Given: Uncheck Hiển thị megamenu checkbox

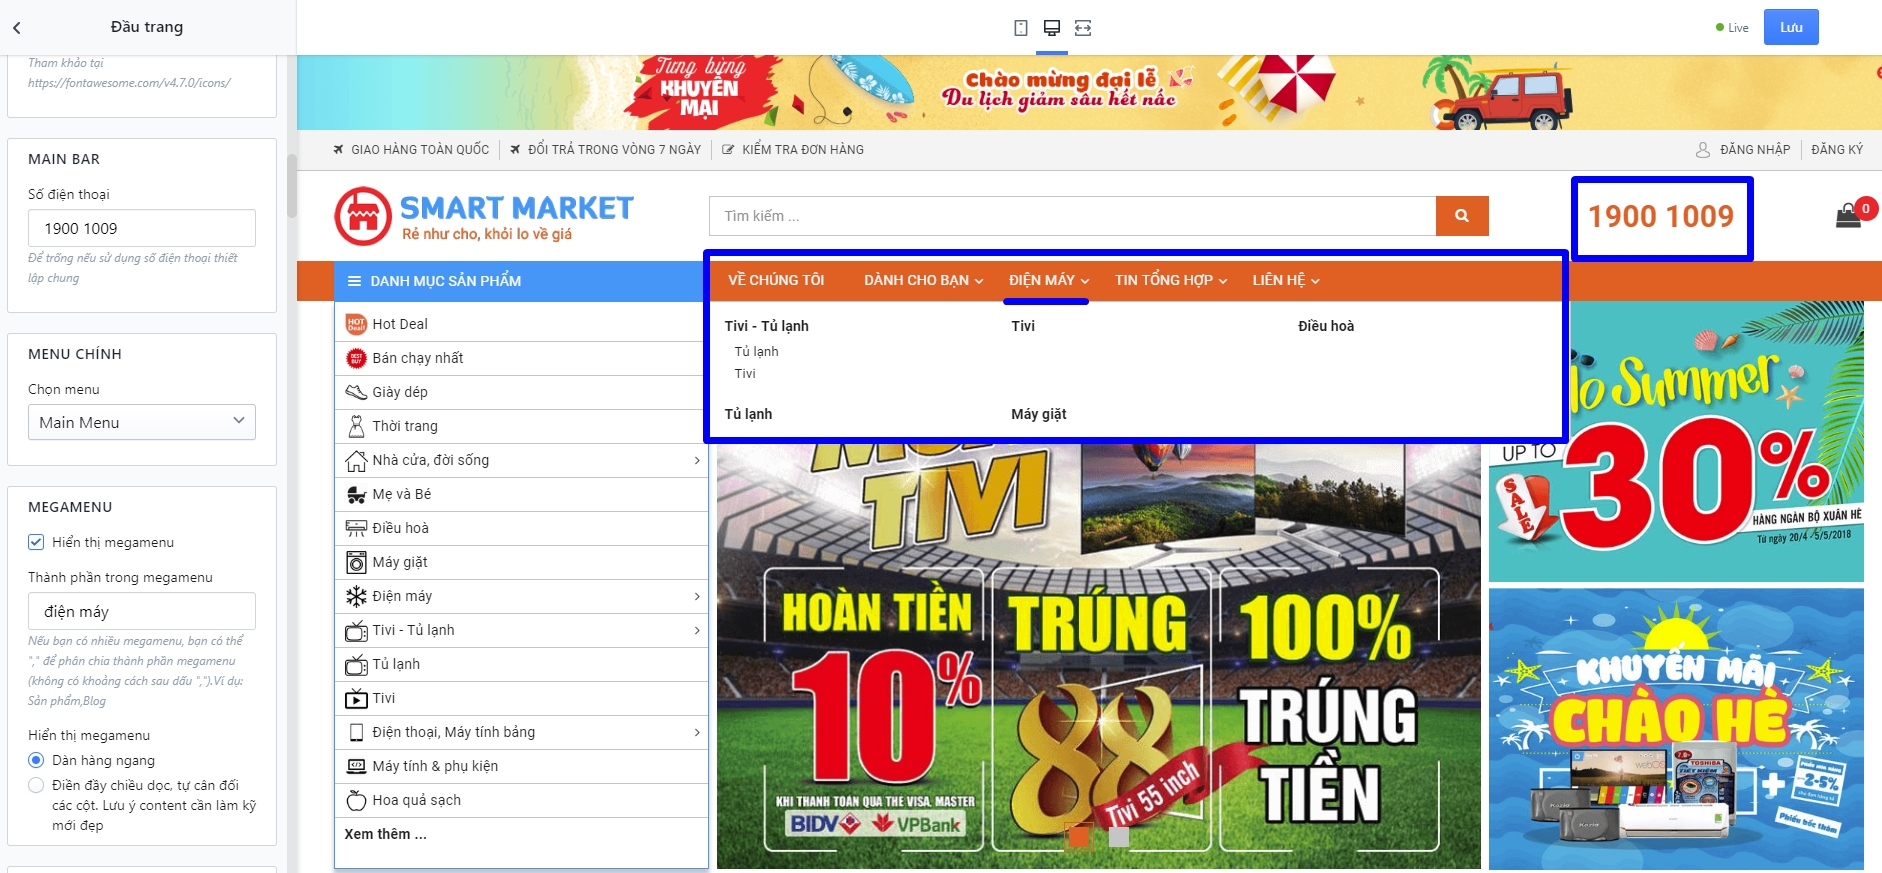Looking at the screenshot, I should pos(36,542).
